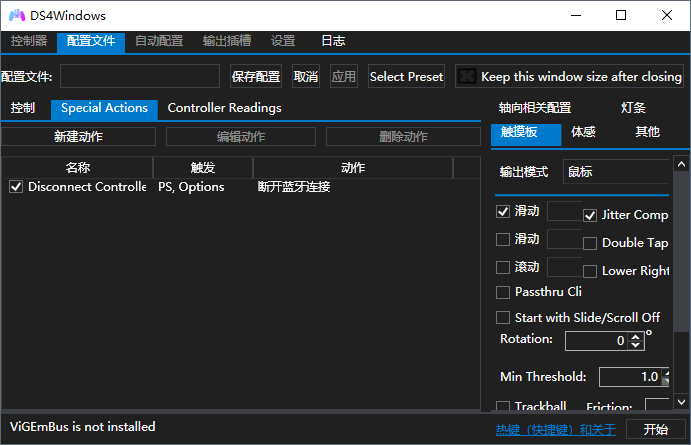
Task: Close the DS4Windows window
Action: (667, 15)
